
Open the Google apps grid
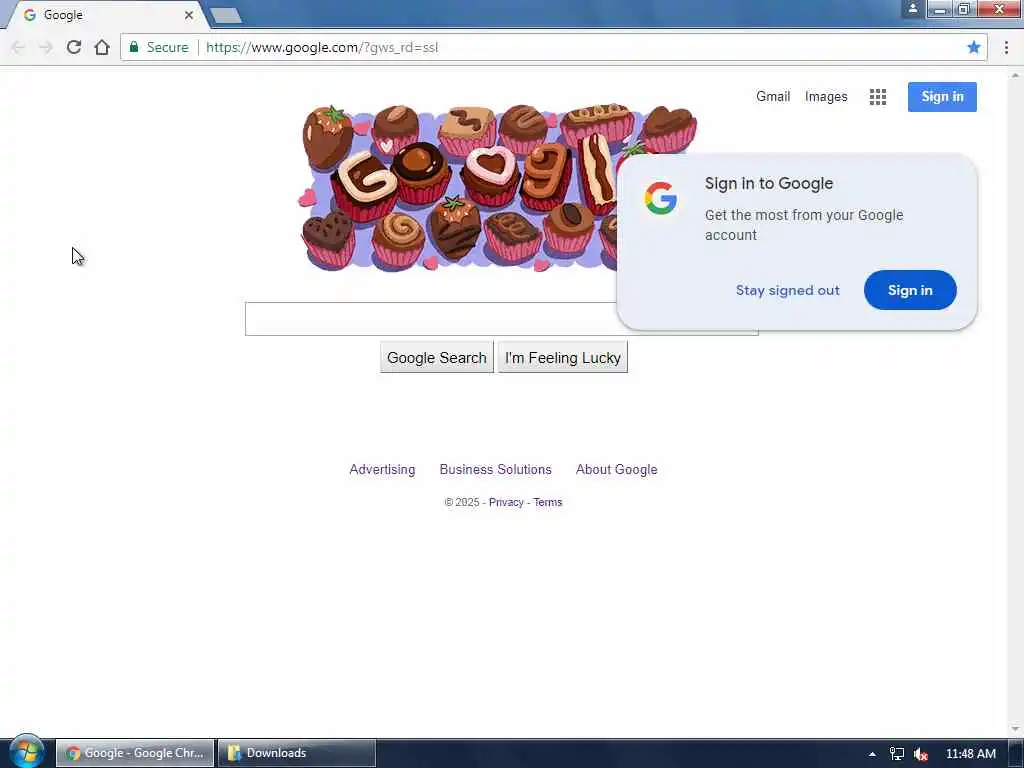pyautogui.click(x=878, y=97)
